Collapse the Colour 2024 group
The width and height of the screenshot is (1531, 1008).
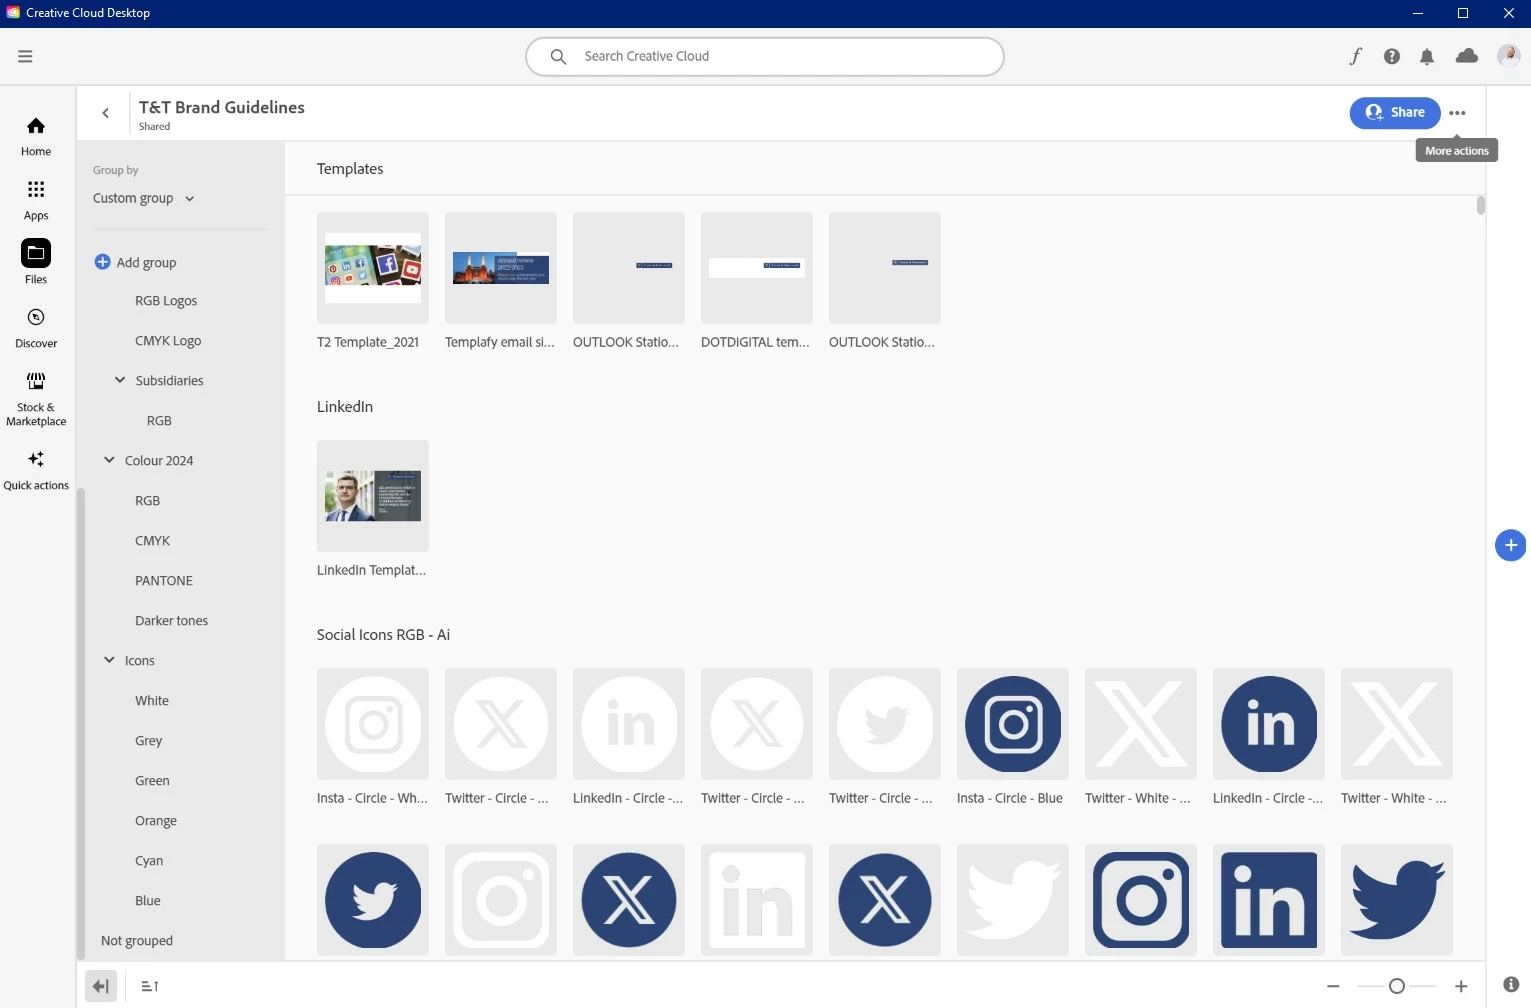click(109, 460)
